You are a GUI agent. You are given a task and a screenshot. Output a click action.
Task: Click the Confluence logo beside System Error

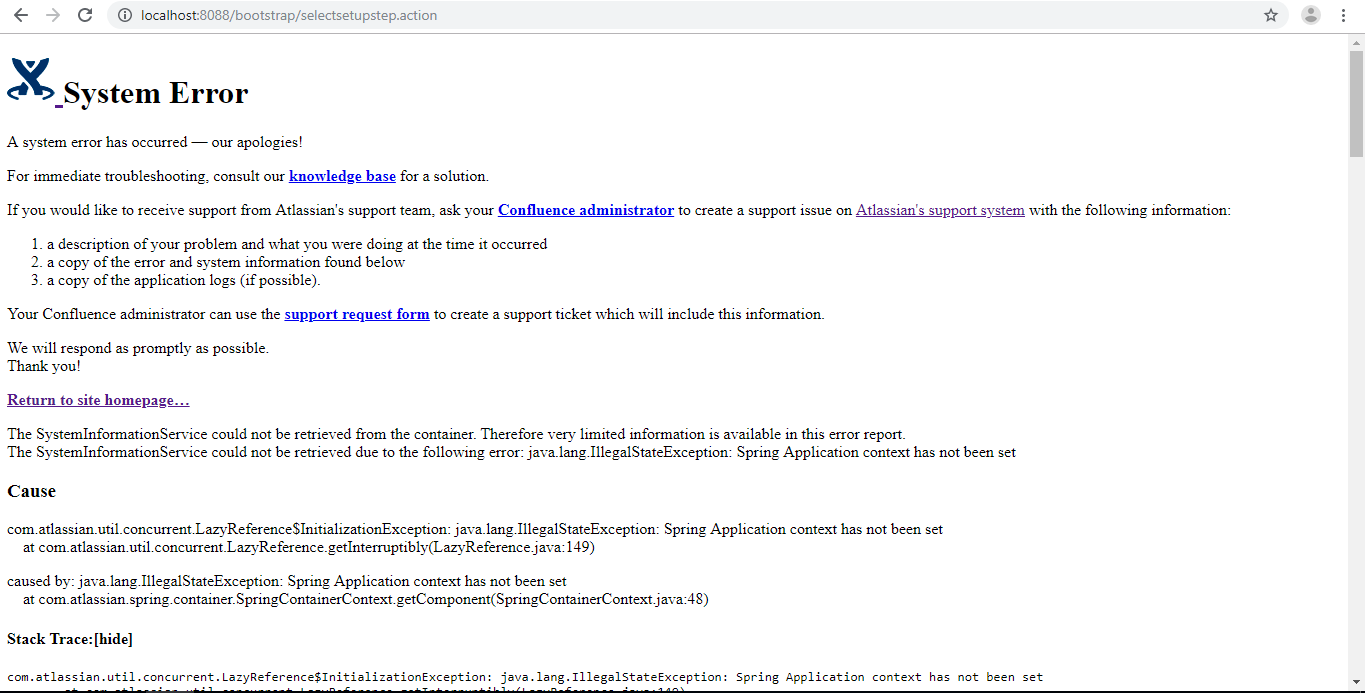(x=31, y=80)
